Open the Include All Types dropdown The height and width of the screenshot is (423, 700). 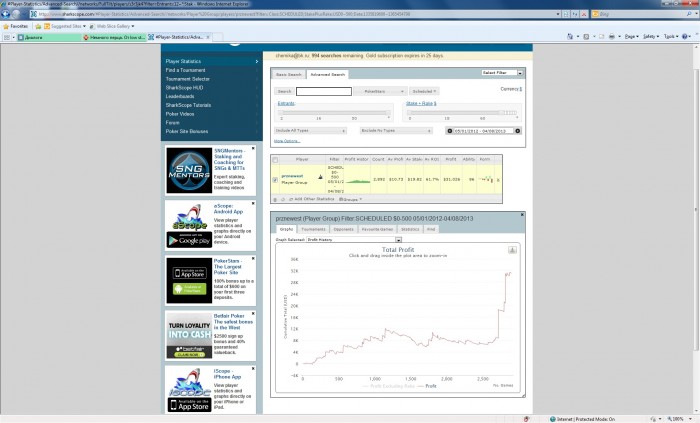coord(310,131)
